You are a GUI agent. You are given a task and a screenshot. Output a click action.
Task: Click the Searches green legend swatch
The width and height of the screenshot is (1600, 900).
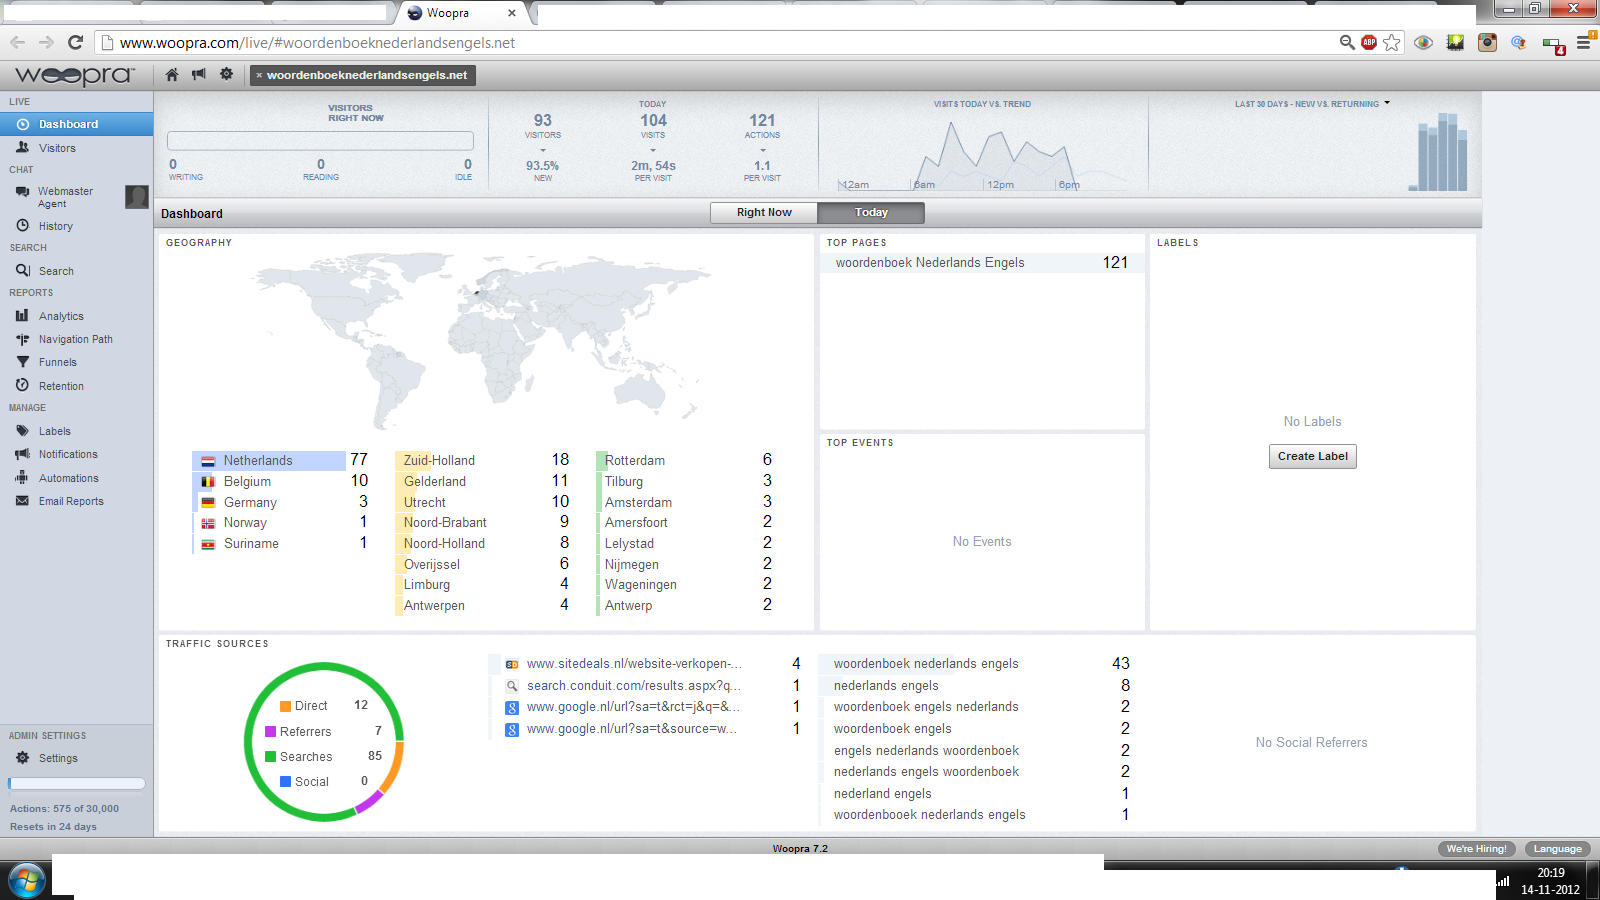point(270,756)
